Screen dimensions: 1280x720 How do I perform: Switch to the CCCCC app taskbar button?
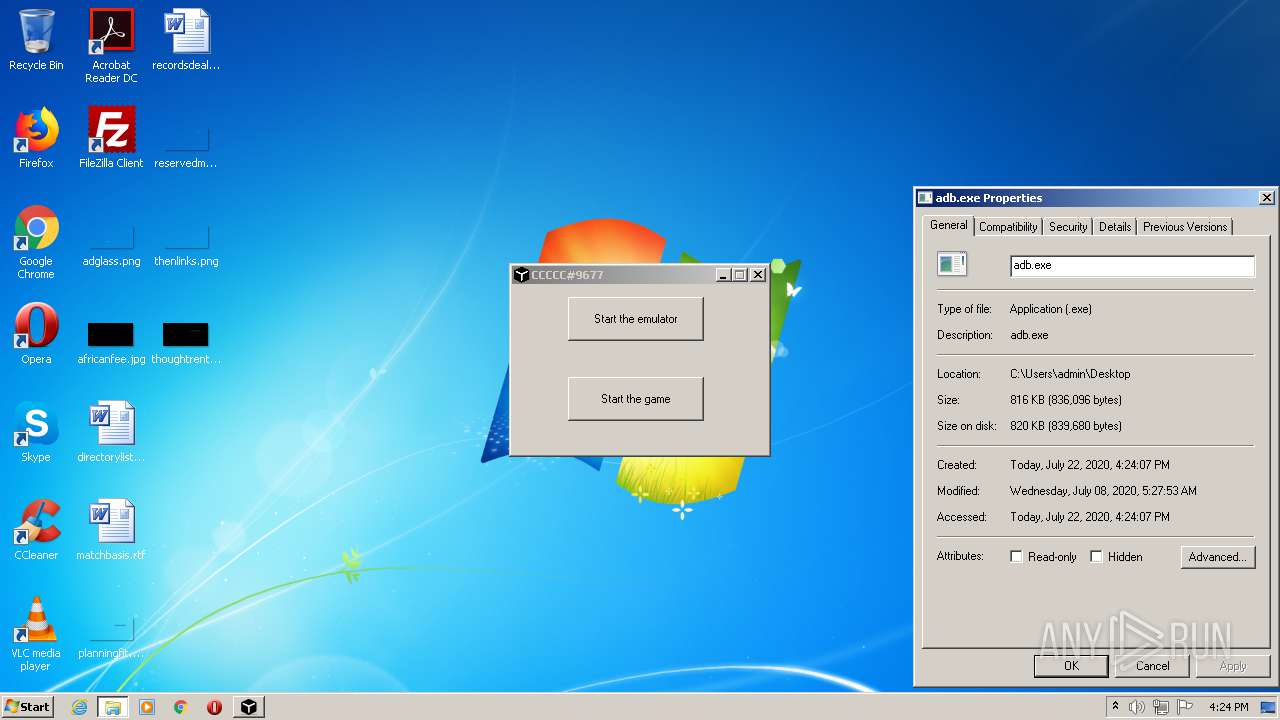(x=248, y=707)
